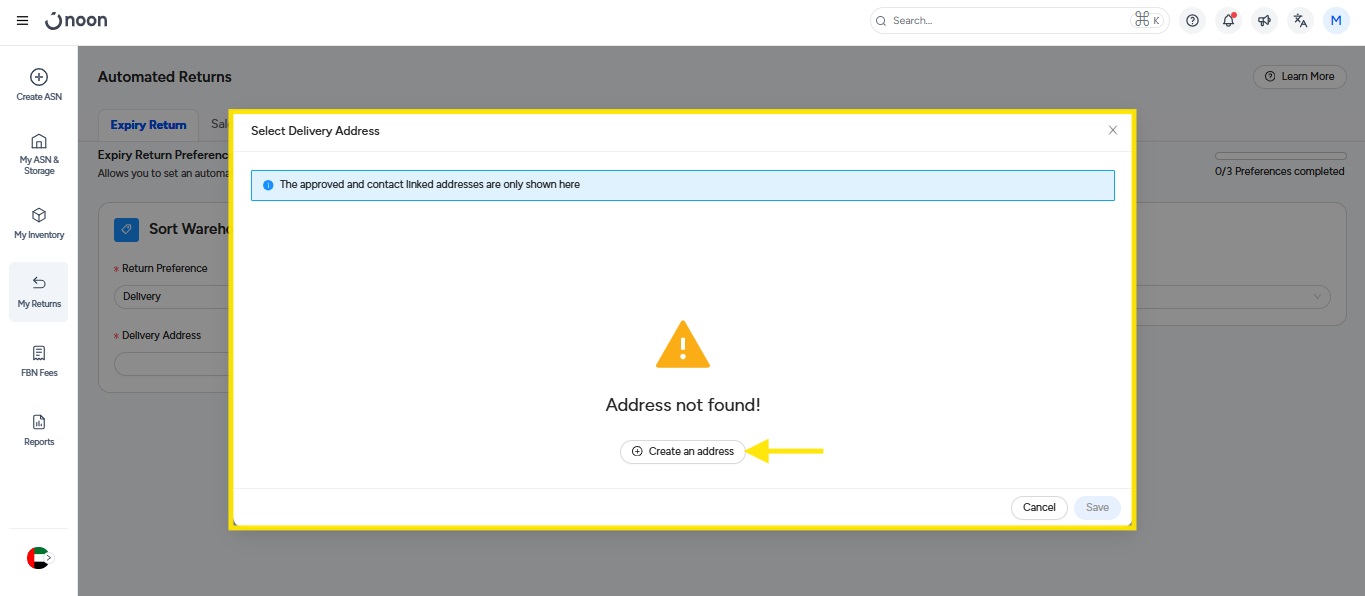
Task: Open the Return Preference Delivery dropdown
Action: pos(170,296)
